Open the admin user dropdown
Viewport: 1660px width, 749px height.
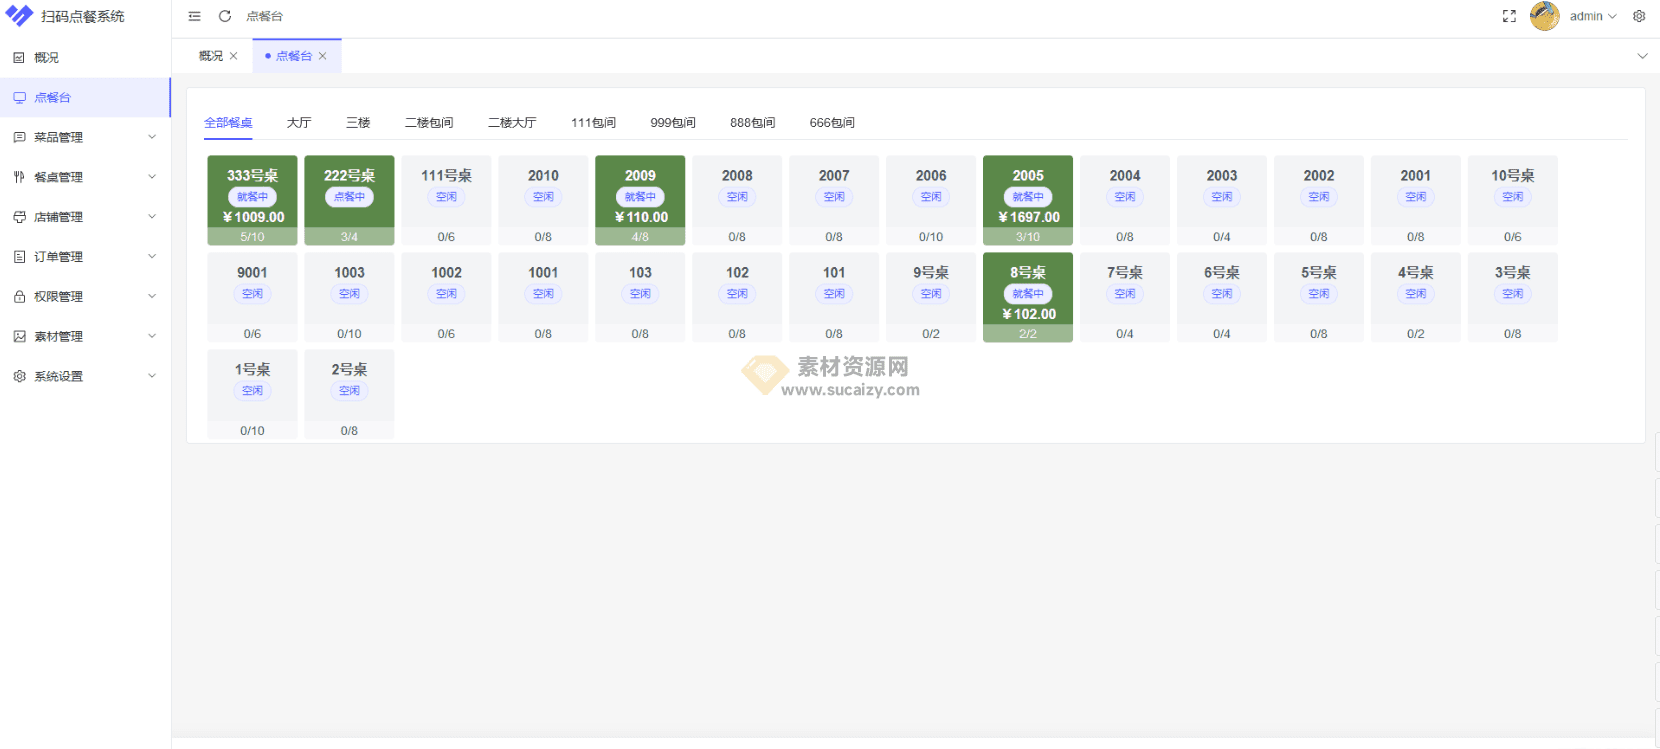[1593, 16]
